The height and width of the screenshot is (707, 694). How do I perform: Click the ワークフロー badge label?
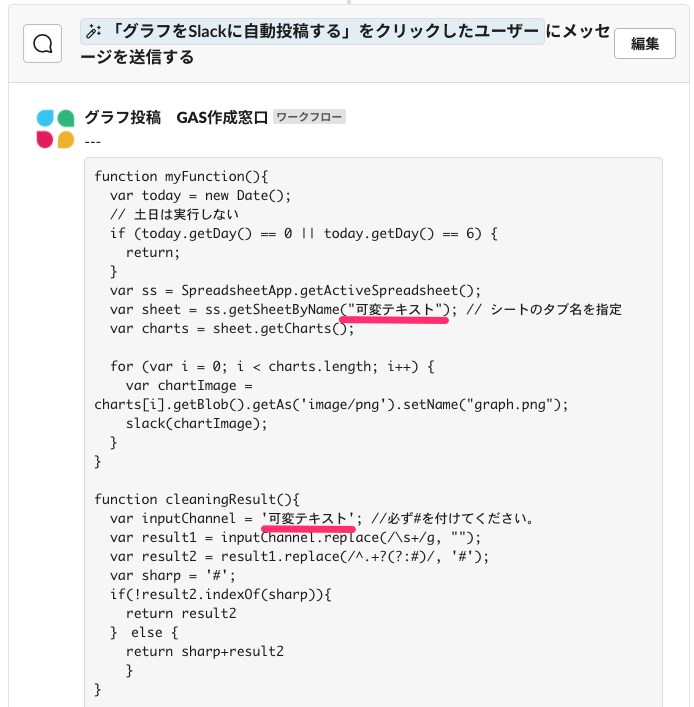click(309, 117)
